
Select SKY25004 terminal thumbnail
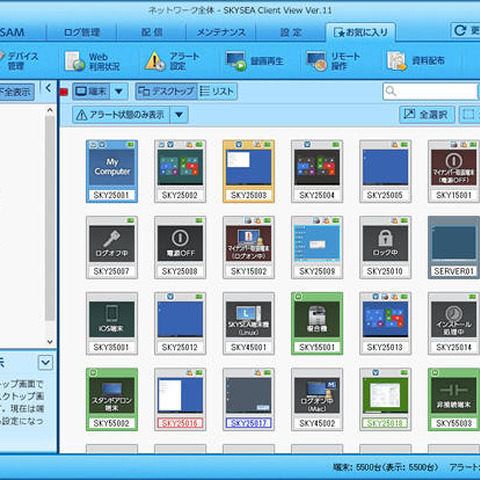317,171
